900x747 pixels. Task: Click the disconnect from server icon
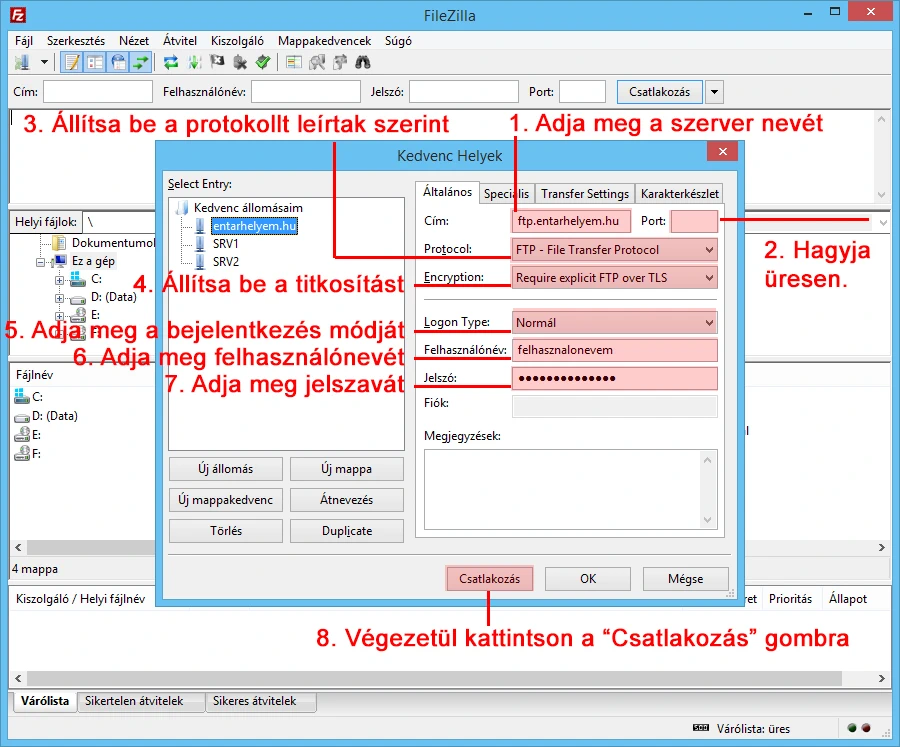coord(240,62)
